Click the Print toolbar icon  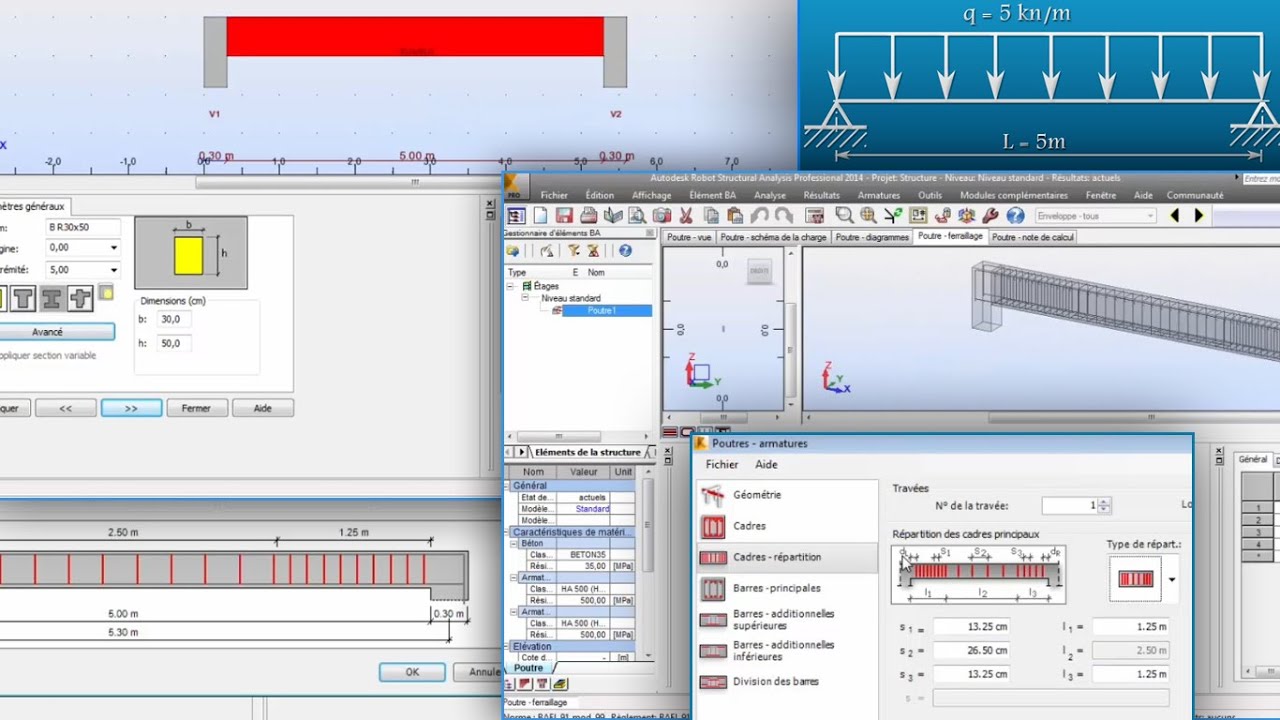pos(589,215)
